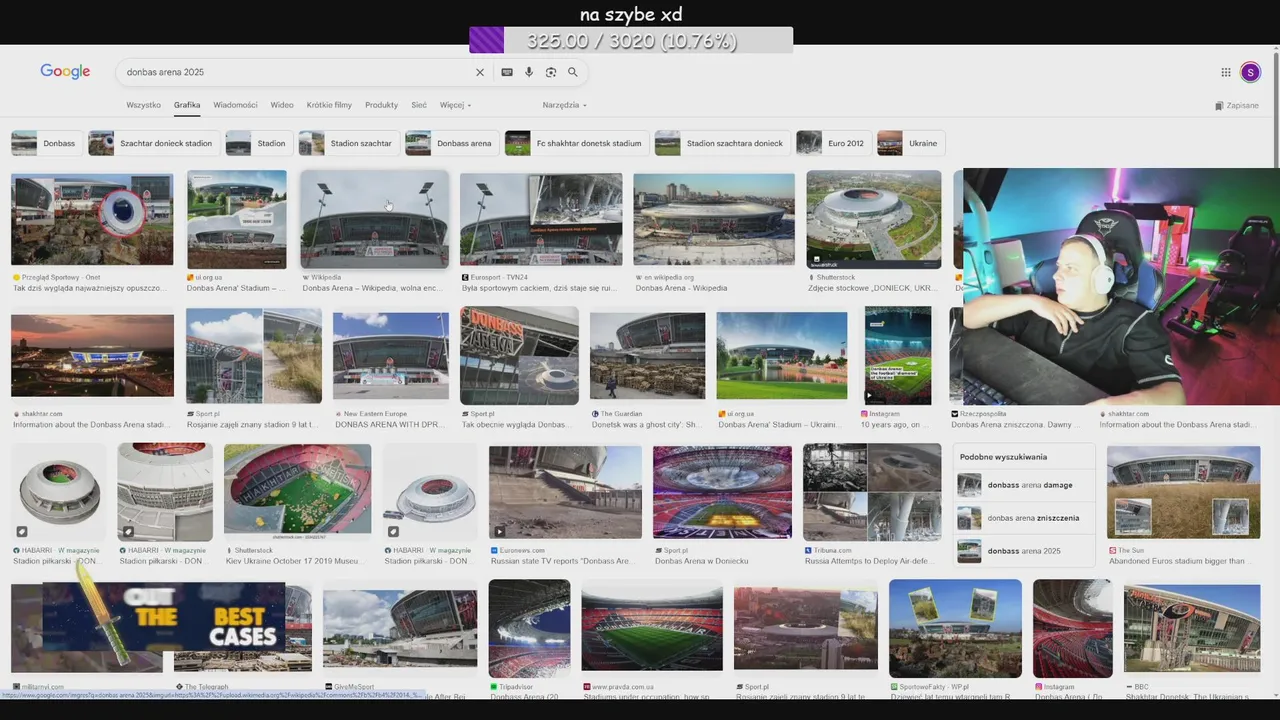1280x720 pixels.
Task: Select the Donbass filter chip
Action: (45, 143)
